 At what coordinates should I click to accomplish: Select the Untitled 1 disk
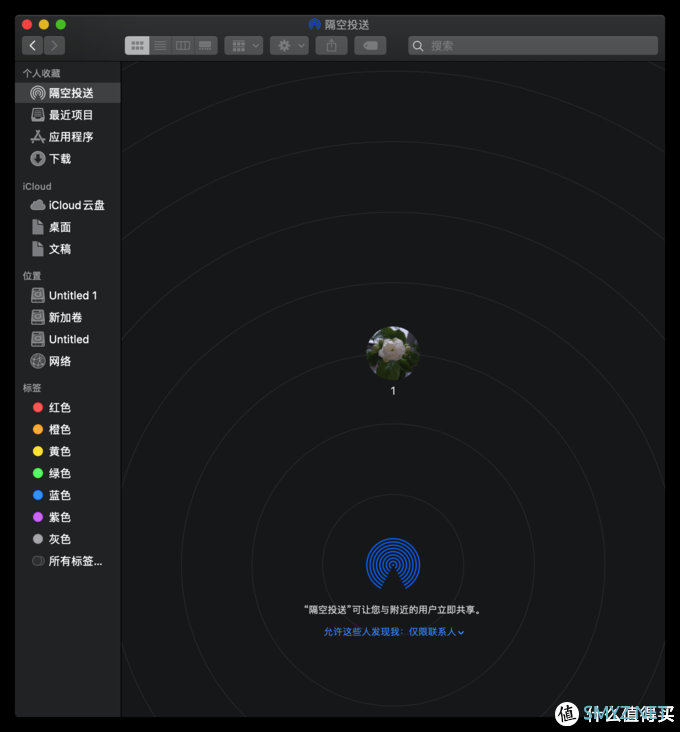pyautogui.click(x=68, y=295)
